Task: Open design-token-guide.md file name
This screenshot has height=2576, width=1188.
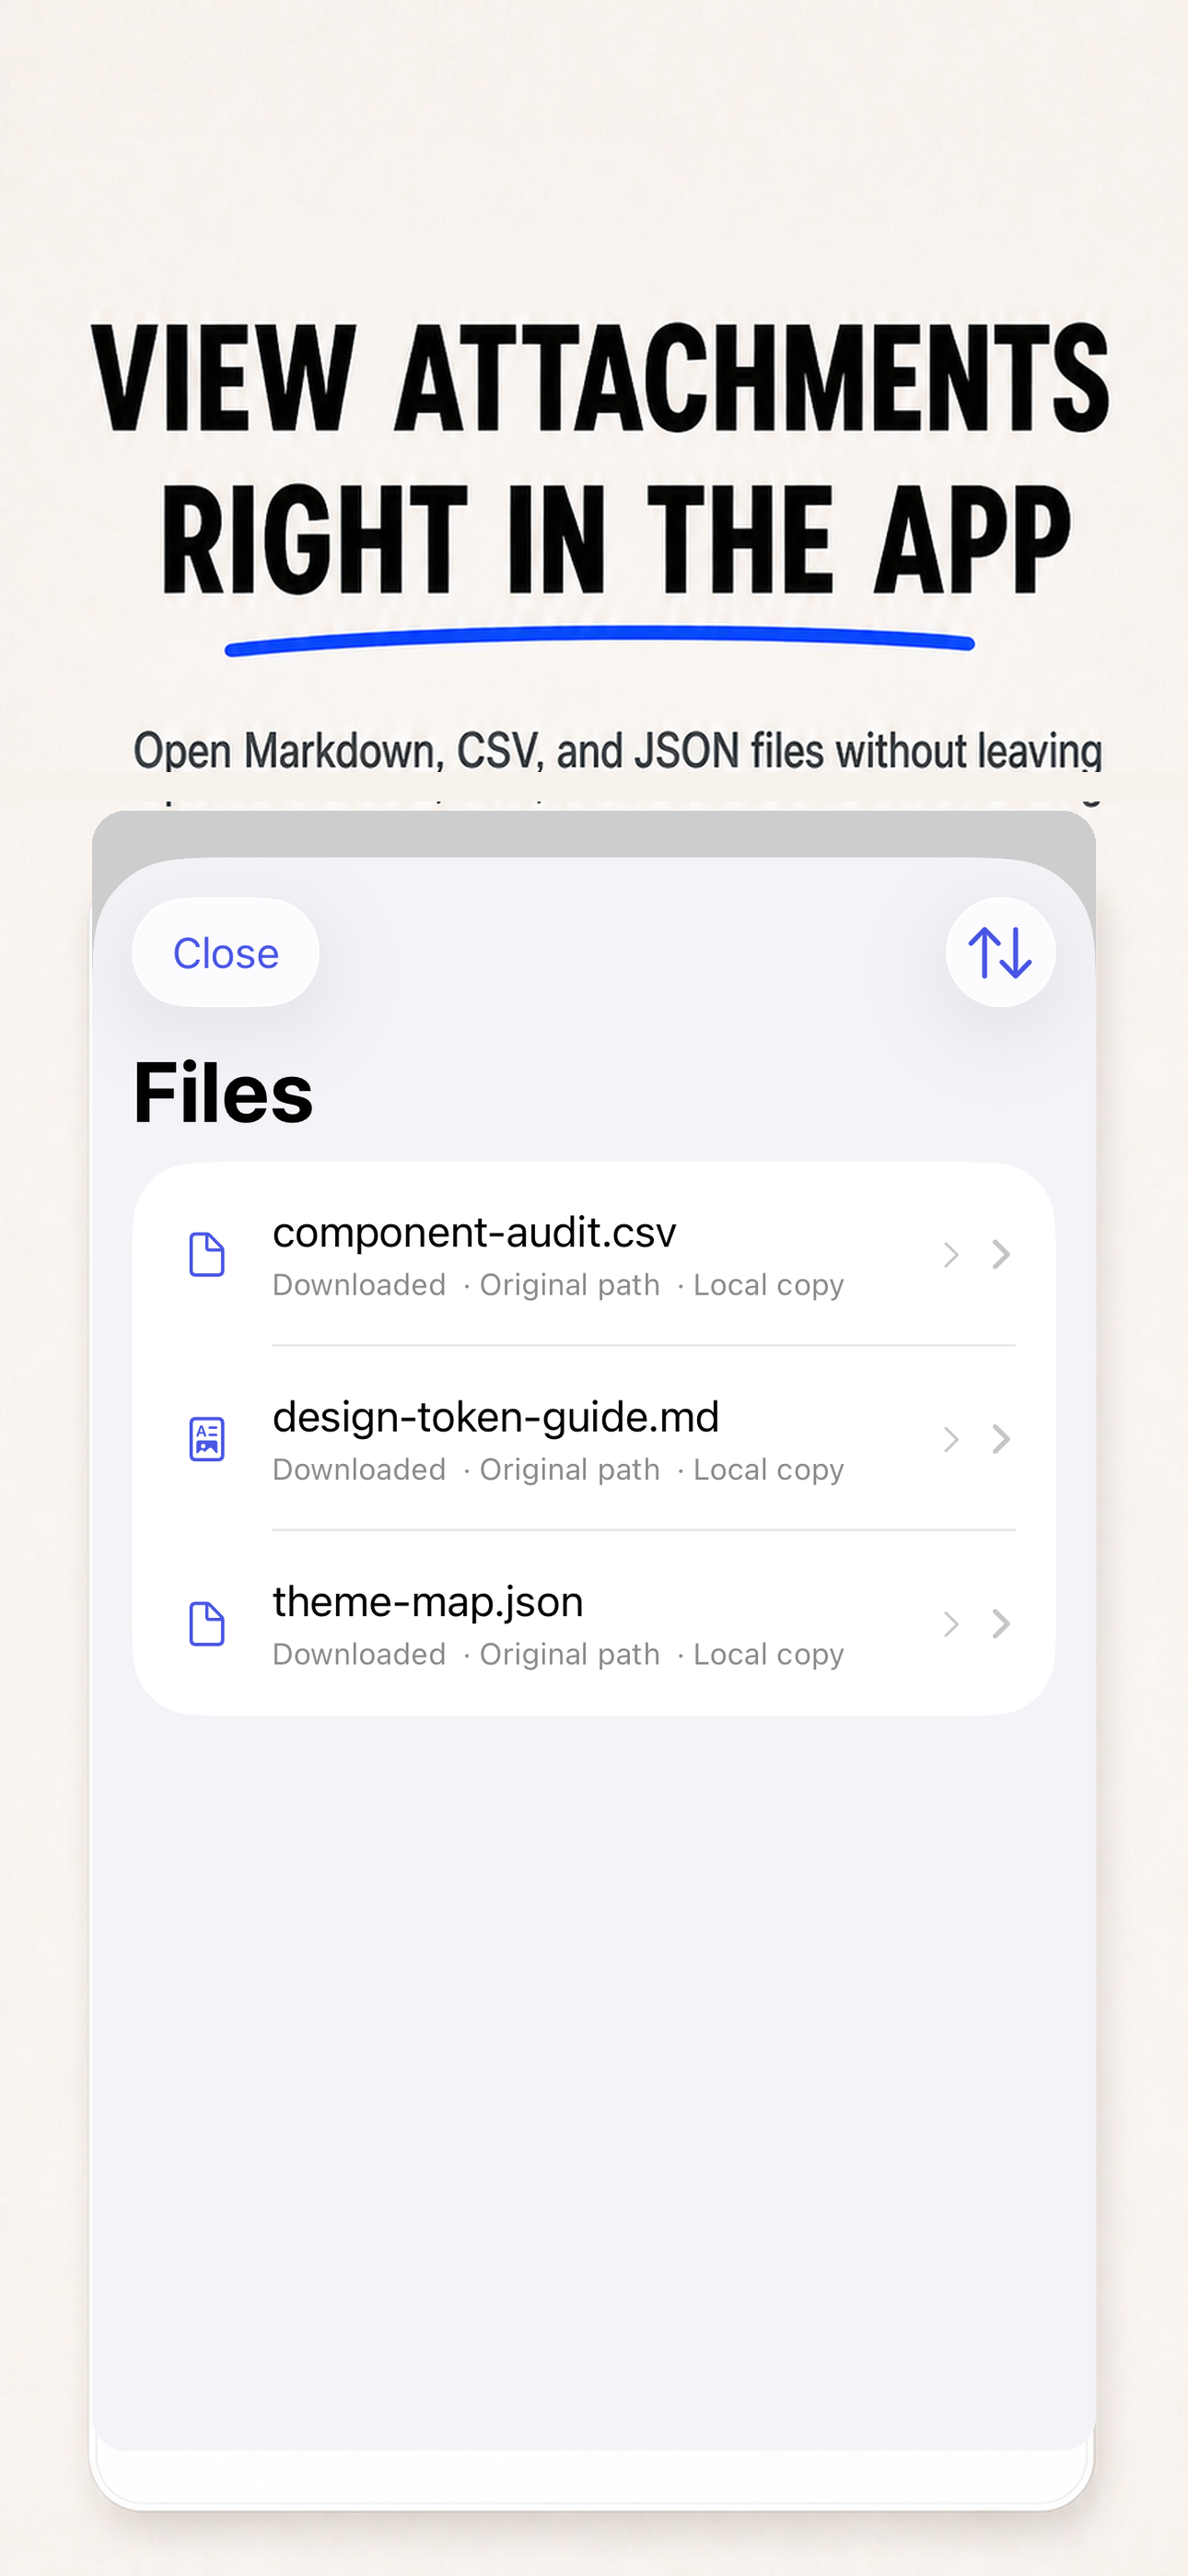Action: tap(496, 1417)
